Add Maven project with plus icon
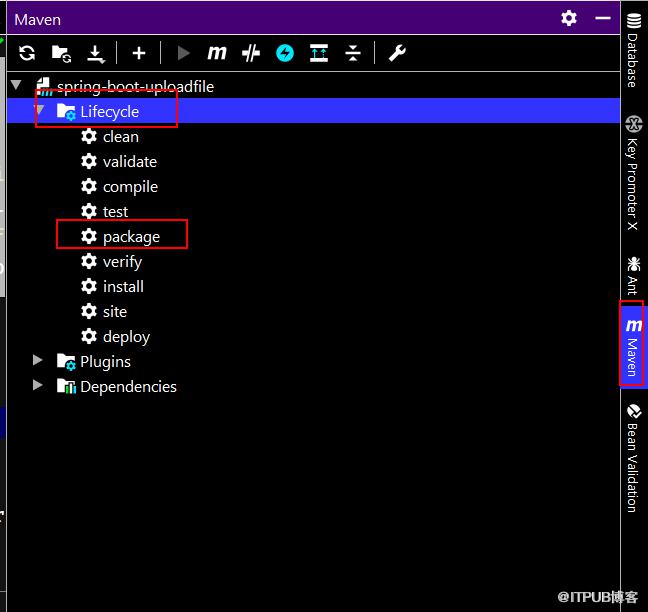 click(139, 53)
